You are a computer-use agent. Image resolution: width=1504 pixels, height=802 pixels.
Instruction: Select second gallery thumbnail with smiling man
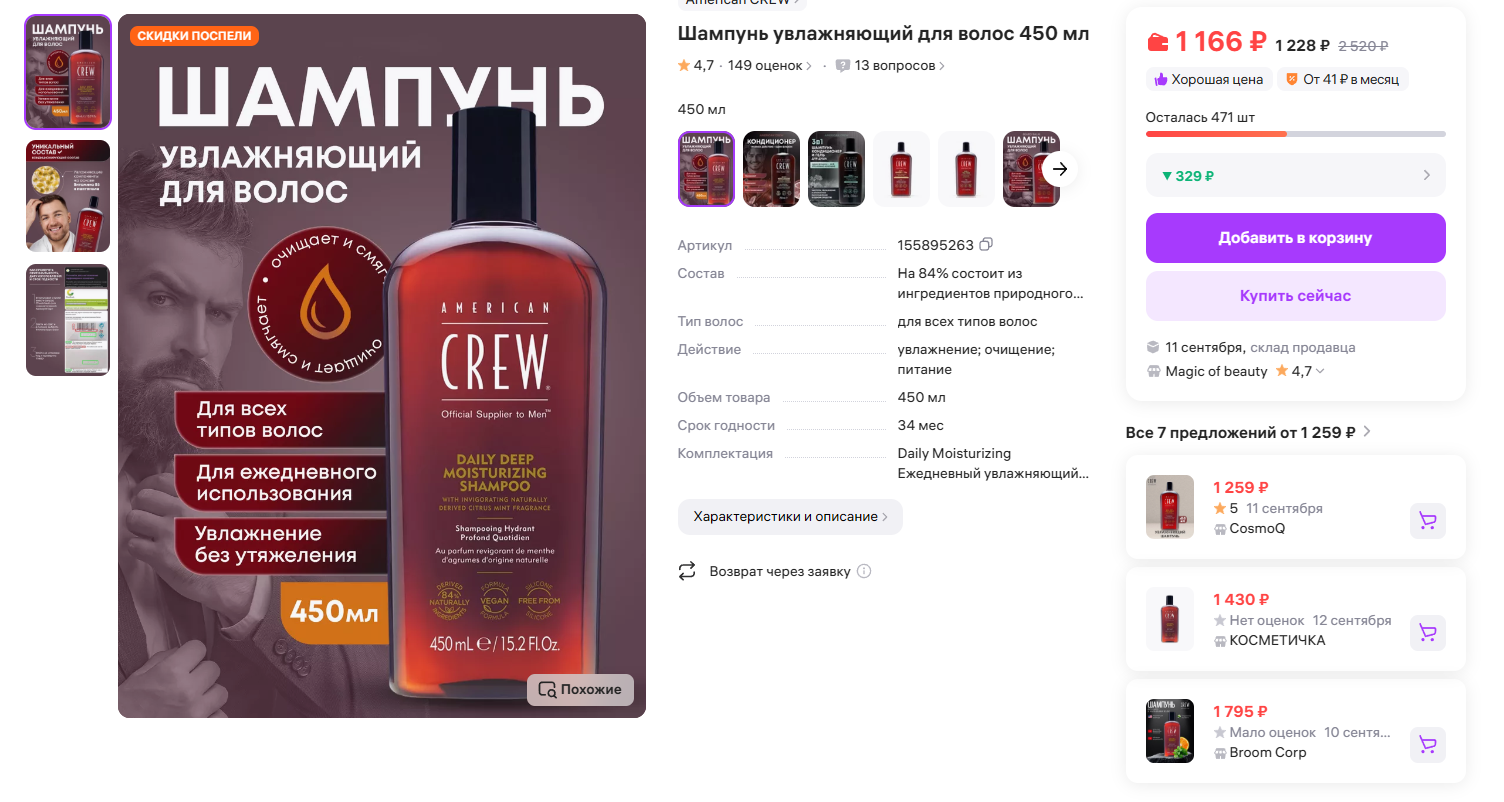(68, 196)
